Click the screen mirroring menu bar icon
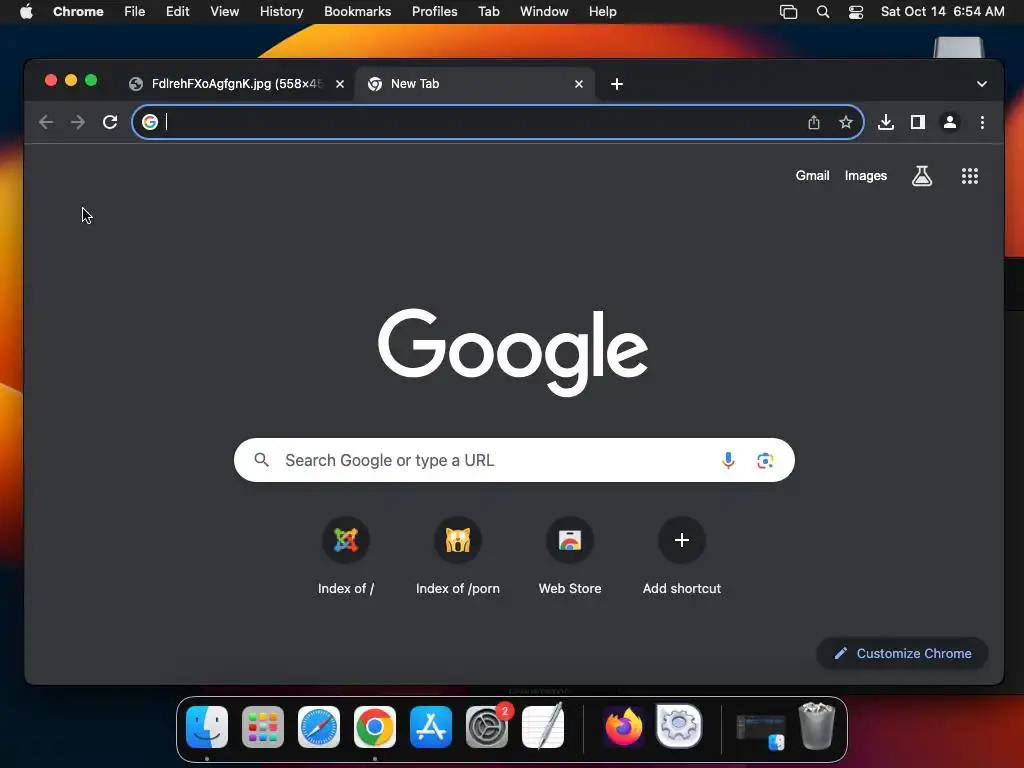This screenshot has width=1024, height=768. pyautogui.click(x=788, y=12)
